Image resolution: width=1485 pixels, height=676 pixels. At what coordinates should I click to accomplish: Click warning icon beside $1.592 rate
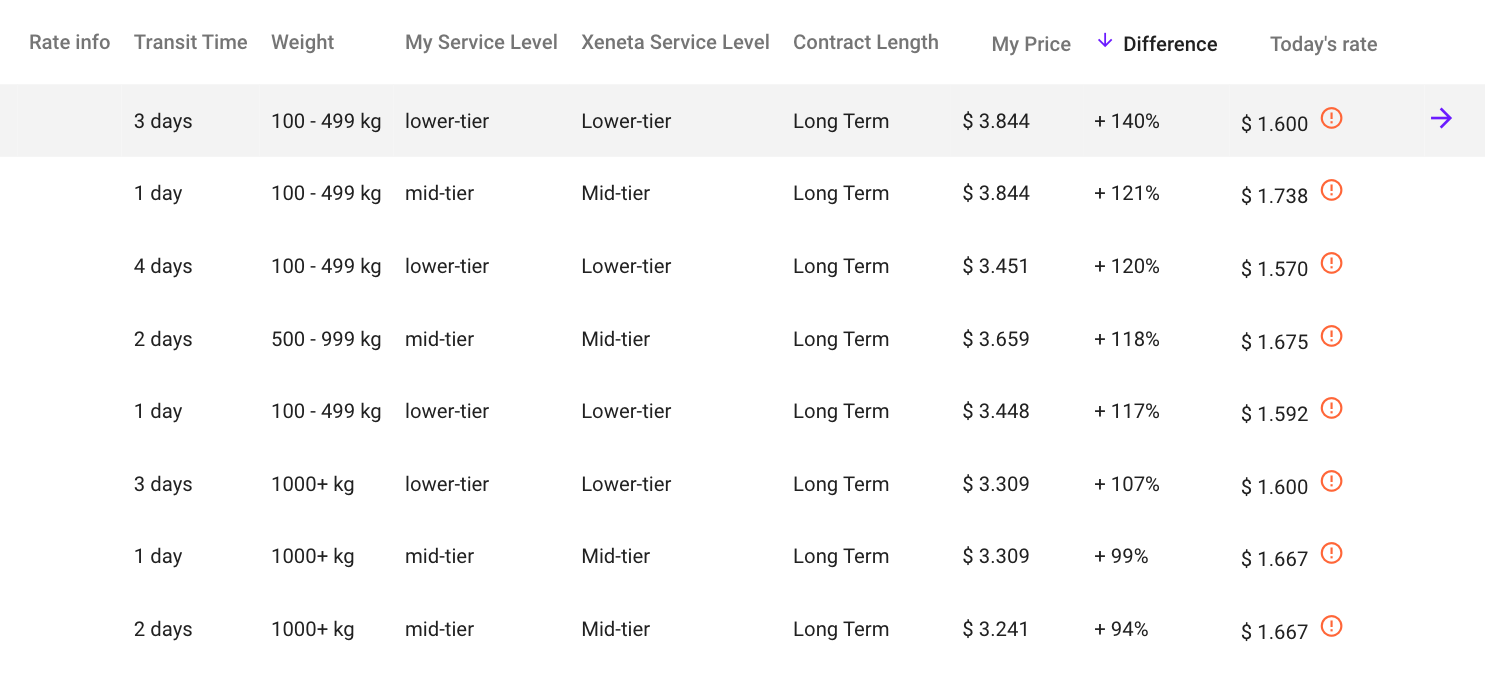tap(1331, 408)
